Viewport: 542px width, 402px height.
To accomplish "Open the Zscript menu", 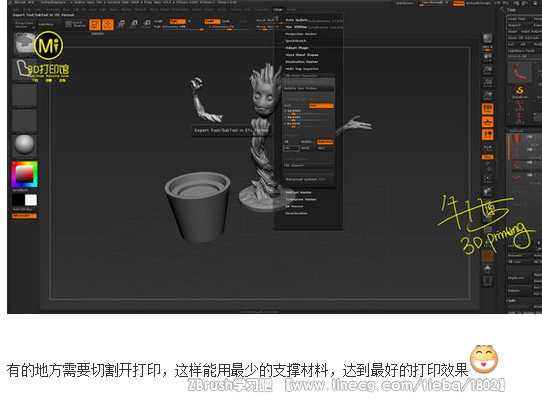I will click(291, 10).
